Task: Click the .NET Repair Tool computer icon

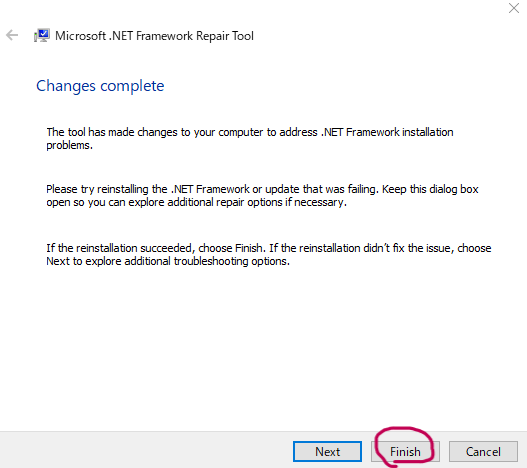Action: click(42, 35)
